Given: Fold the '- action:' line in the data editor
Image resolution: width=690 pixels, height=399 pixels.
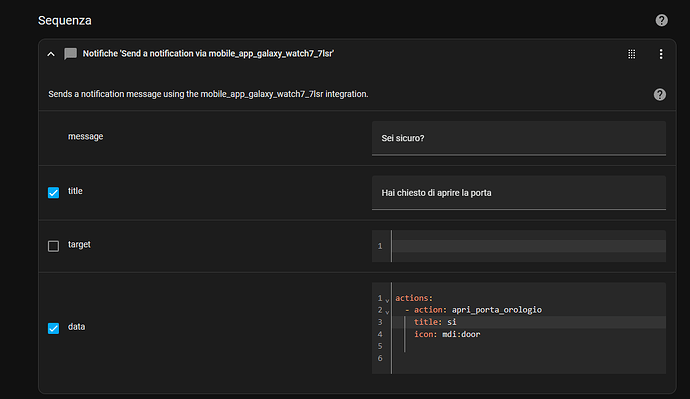Looking at the screenshot, I should [x=387, y=312].
